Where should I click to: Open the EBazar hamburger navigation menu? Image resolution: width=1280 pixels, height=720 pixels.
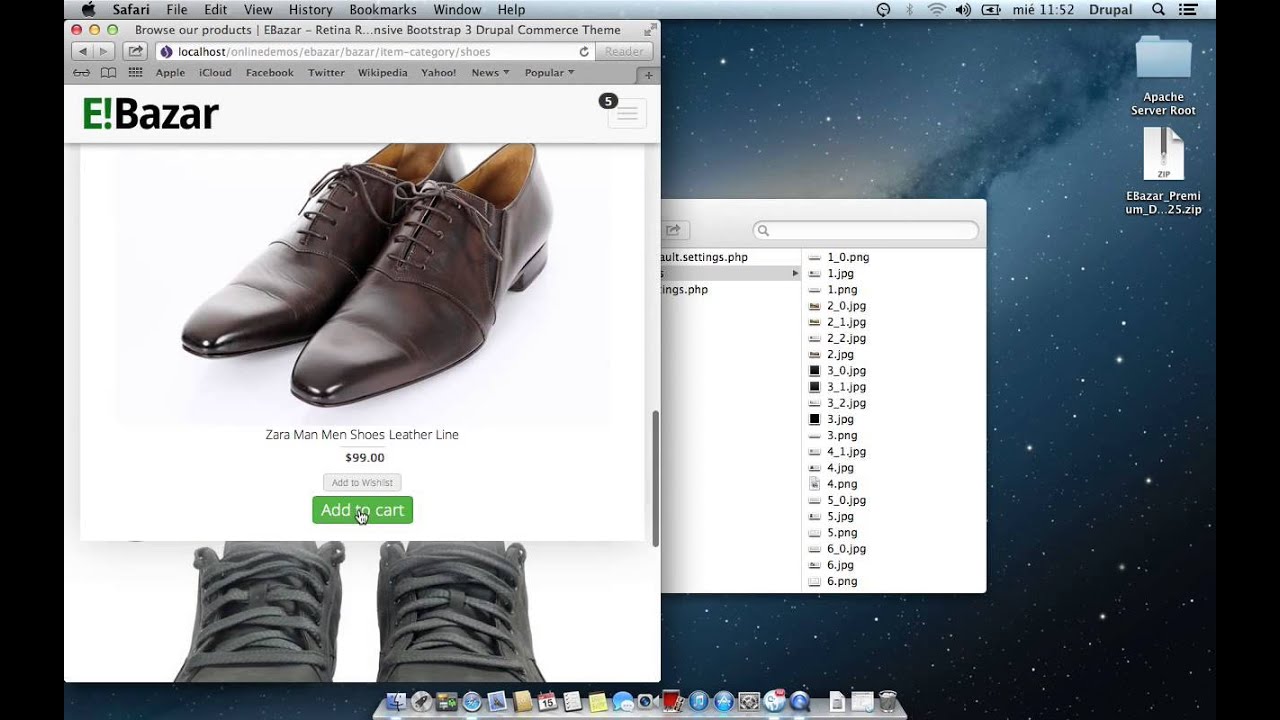click(x=627, y=114)
